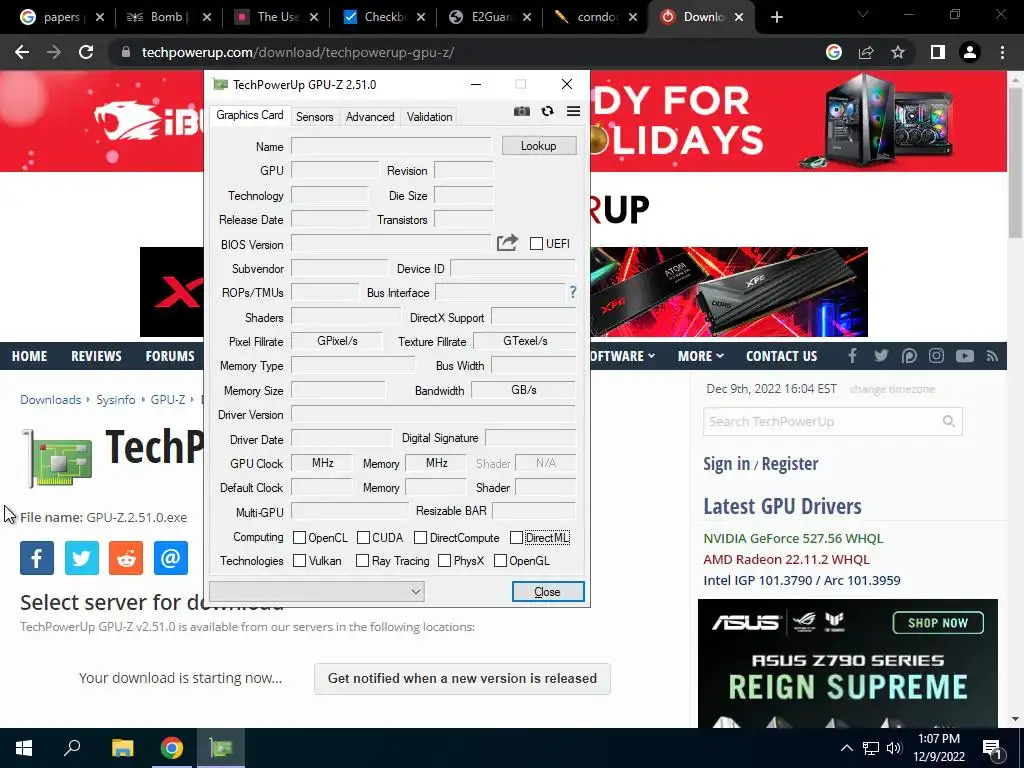
Task: Toggle the CUDA checkbox
Action: pos(363,537)
